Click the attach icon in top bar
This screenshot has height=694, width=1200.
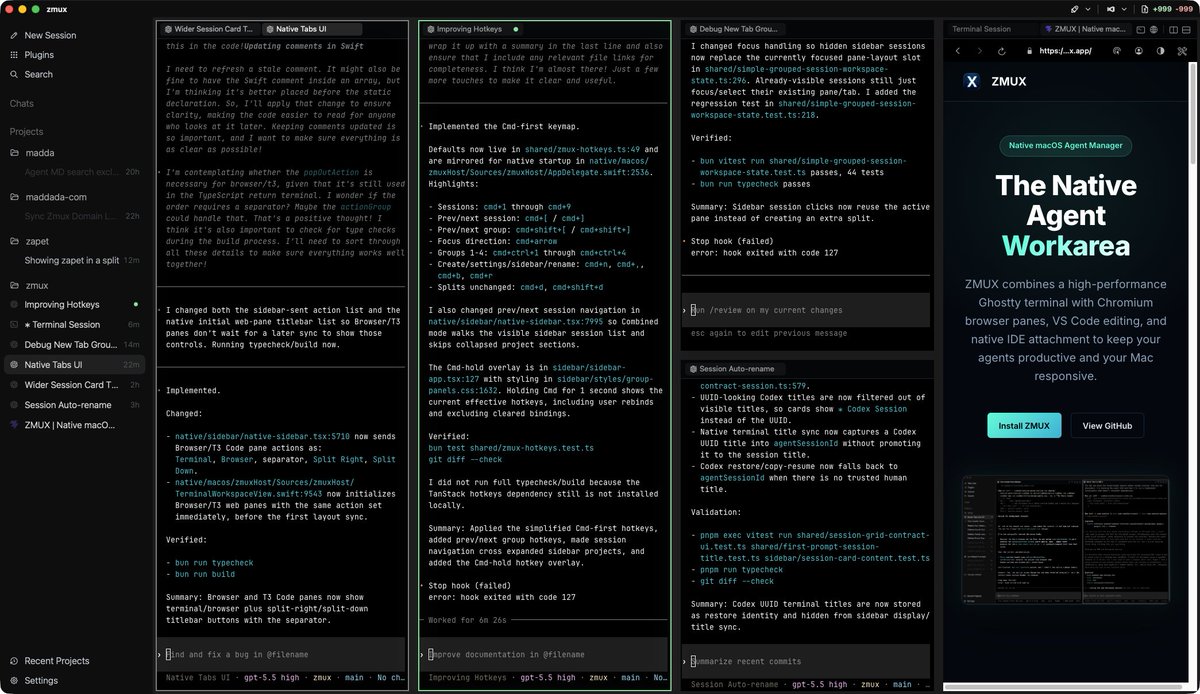(x=1074, y=9)
